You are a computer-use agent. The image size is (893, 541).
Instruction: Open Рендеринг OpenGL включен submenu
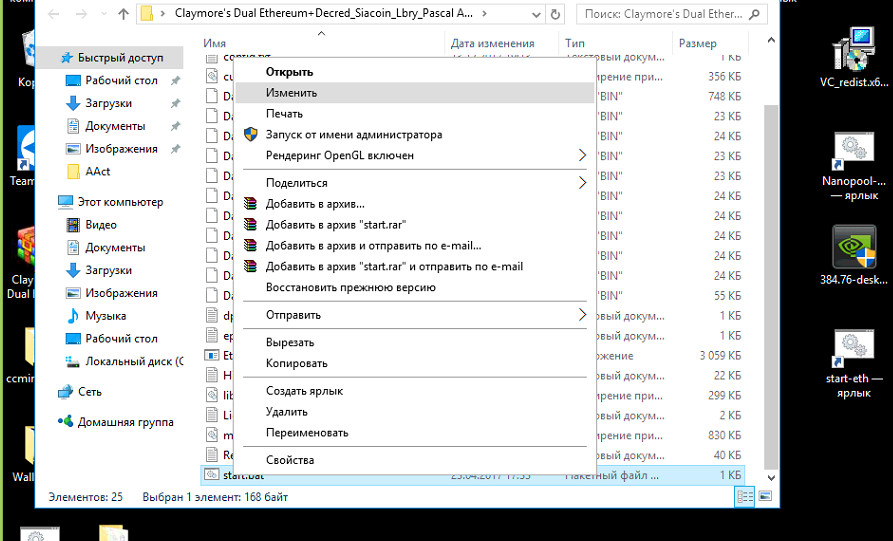[414, 155]
